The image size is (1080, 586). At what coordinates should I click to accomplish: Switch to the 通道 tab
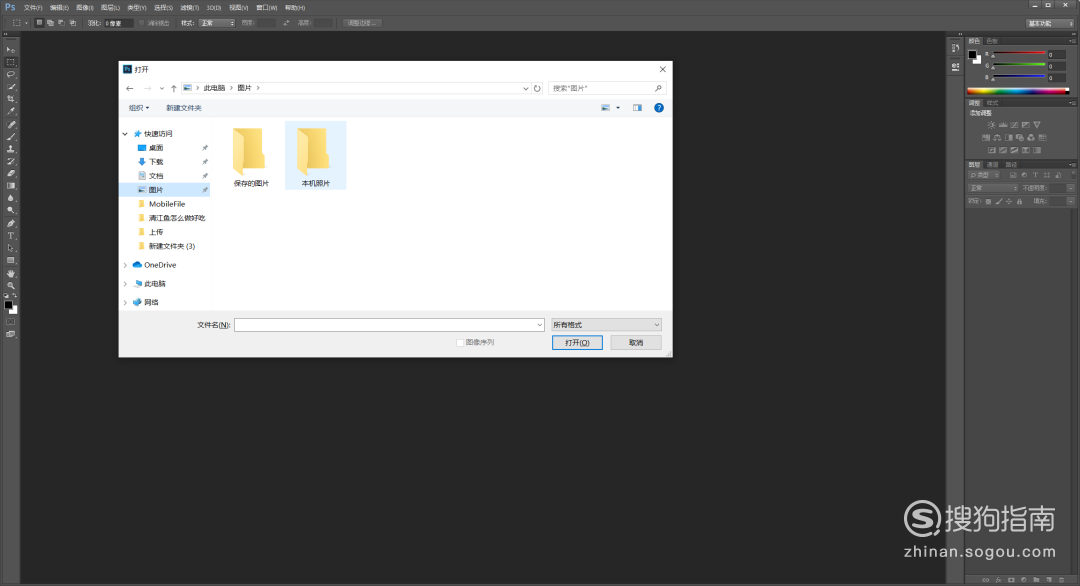click(x=993, y=165)
